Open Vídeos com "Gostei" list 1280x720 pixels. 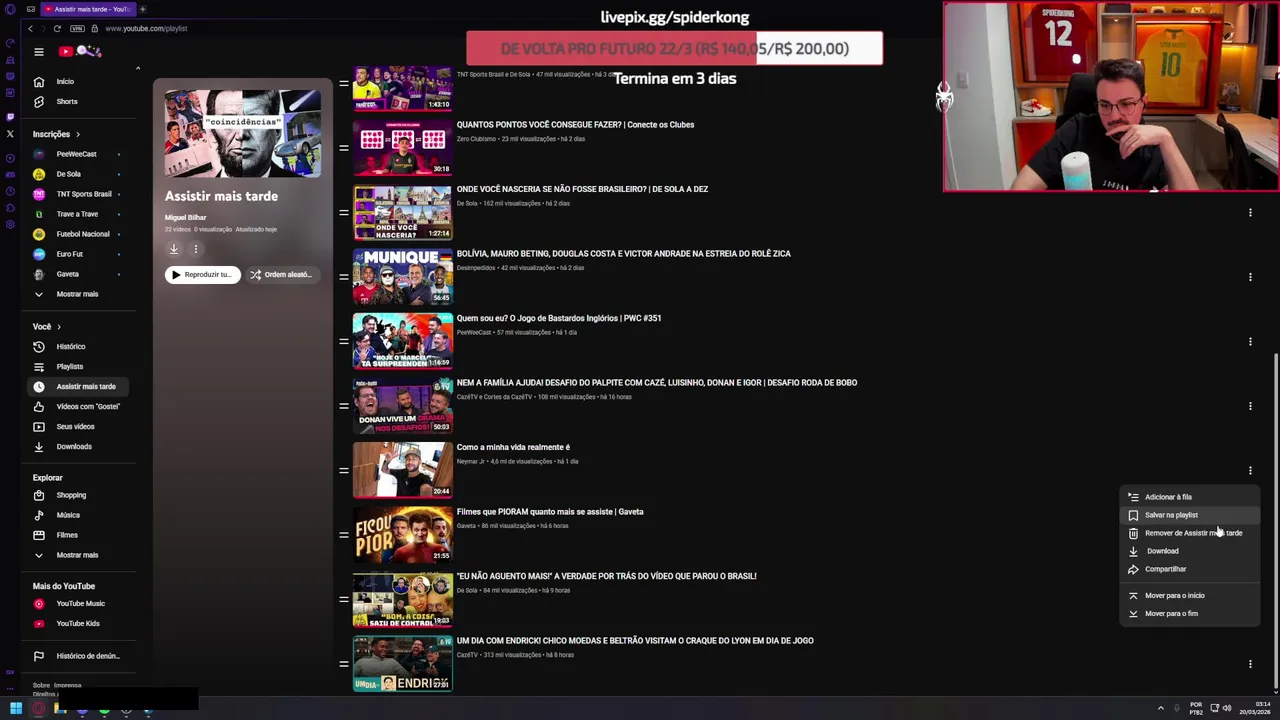point(76,406)
